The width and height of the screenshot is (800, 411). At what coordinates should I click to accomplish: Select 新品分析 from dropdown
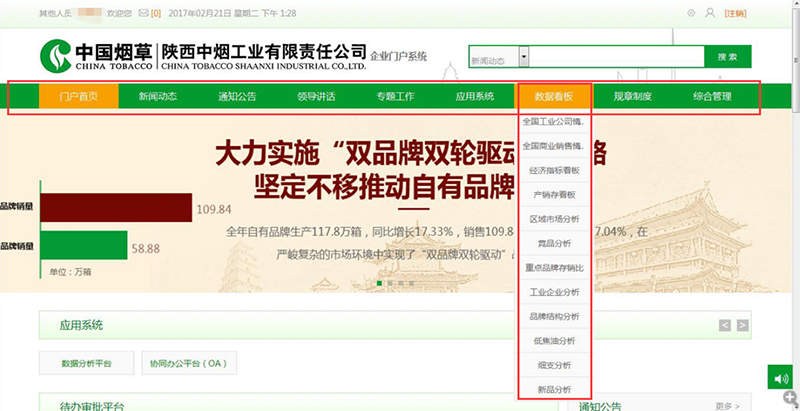point(554,389)
